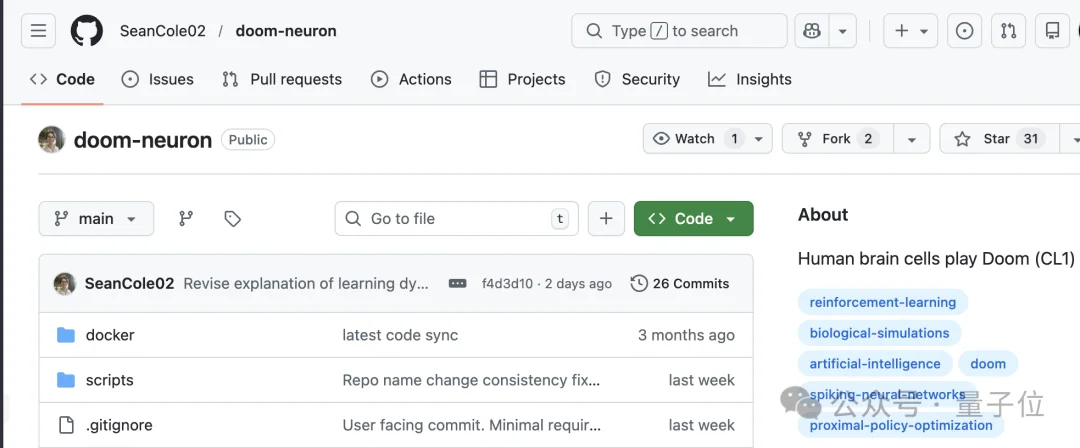
Task: View branches icon next to main
Action: [186, 219]
